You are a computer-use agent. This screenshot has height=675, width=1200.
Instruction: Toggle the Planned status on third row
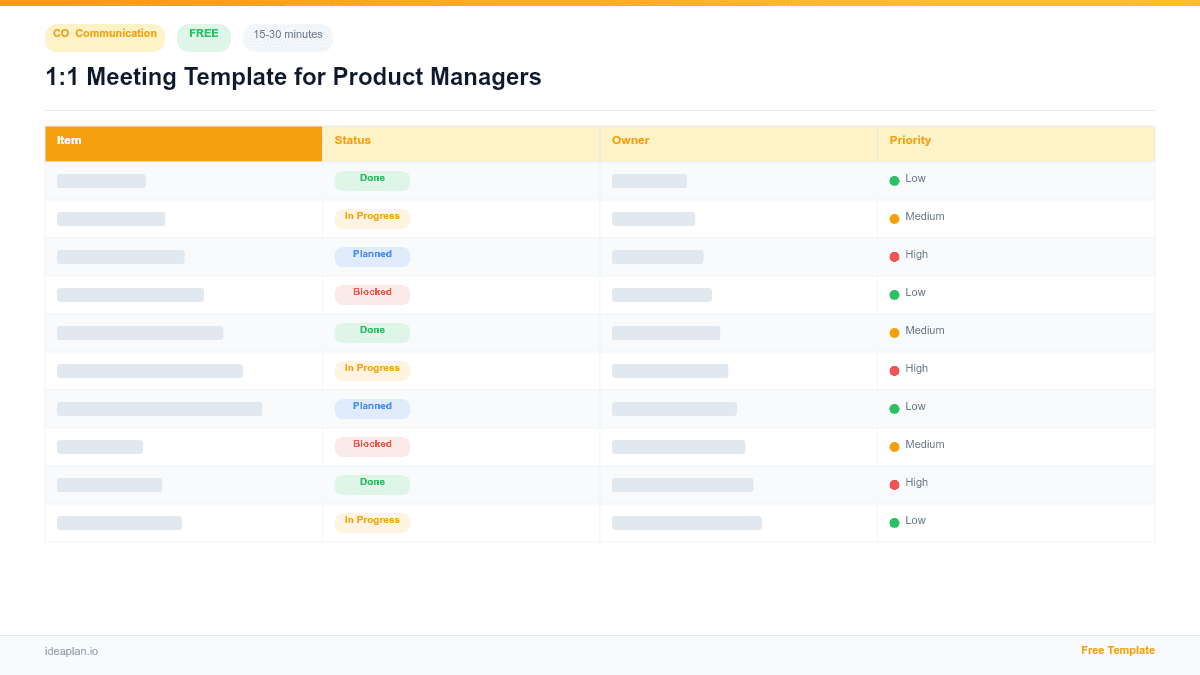point(372,255)
